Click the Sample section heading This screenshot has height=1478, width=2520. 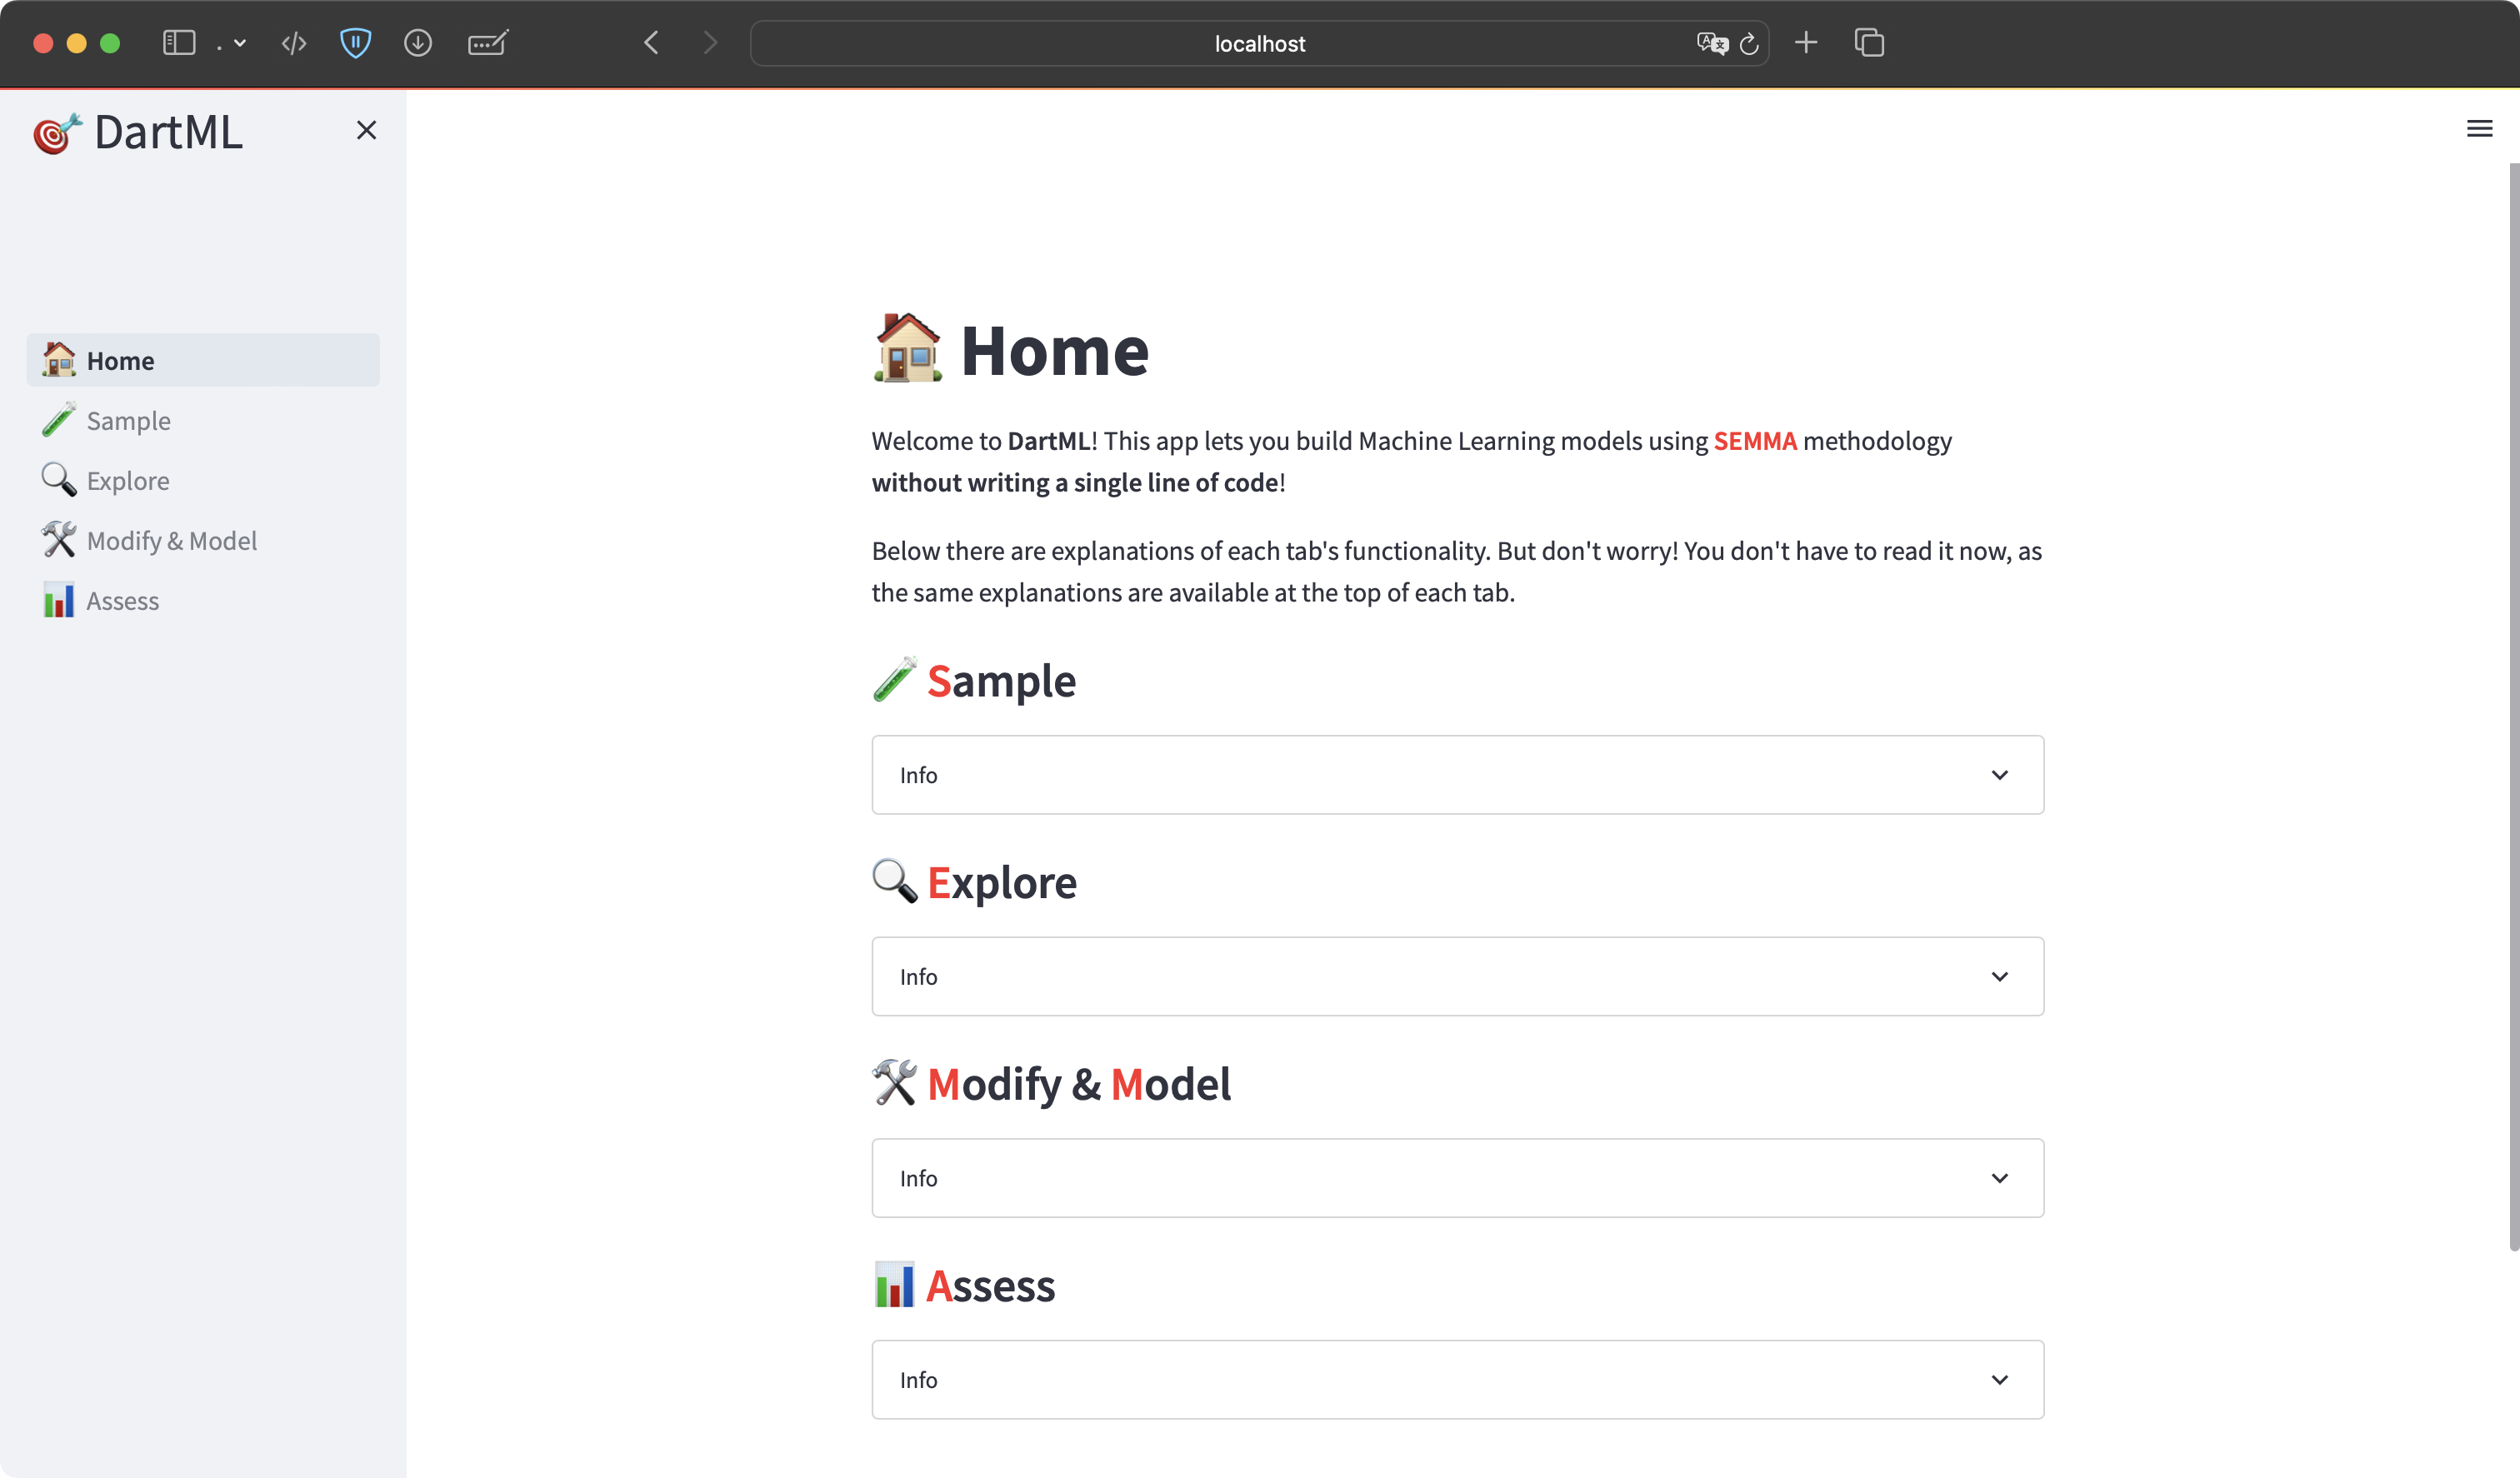pos(1001,681)
